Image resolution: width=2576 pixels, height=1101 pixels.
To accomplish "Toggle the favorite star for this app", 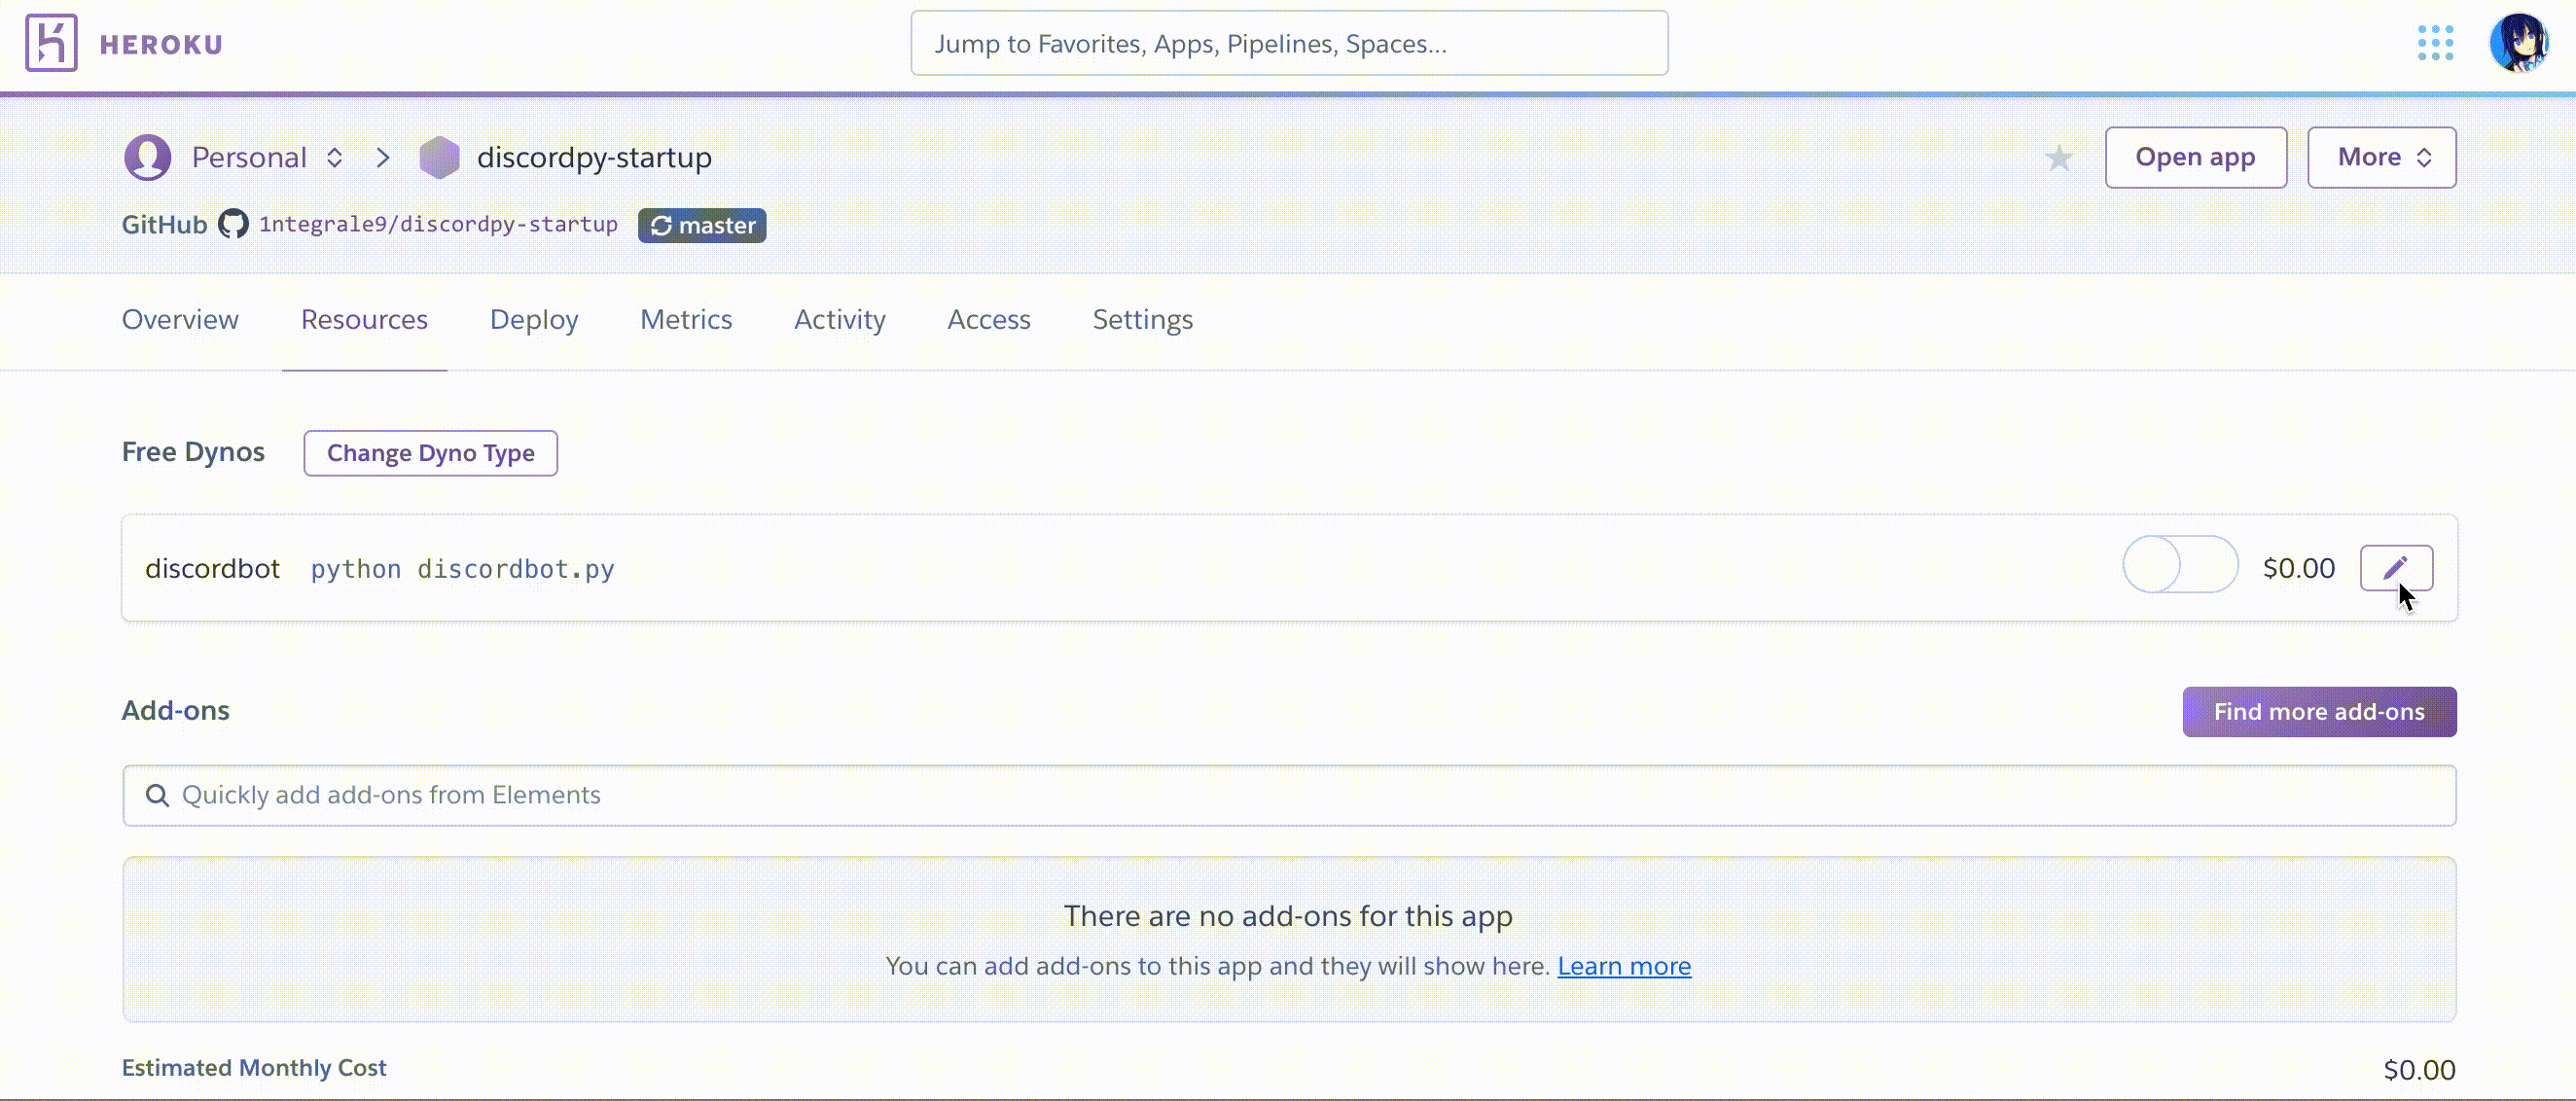I will point(2059,157).
